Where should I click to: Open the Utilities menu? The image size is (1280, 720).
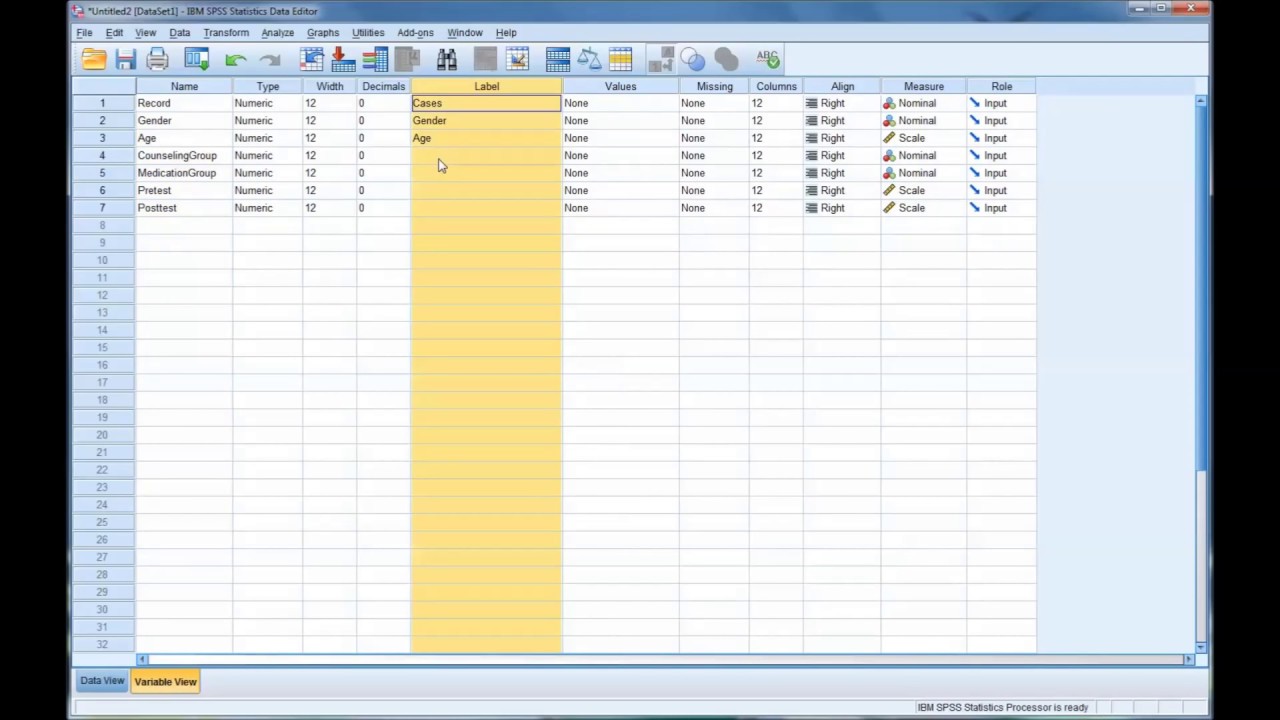tap(368, 33)
